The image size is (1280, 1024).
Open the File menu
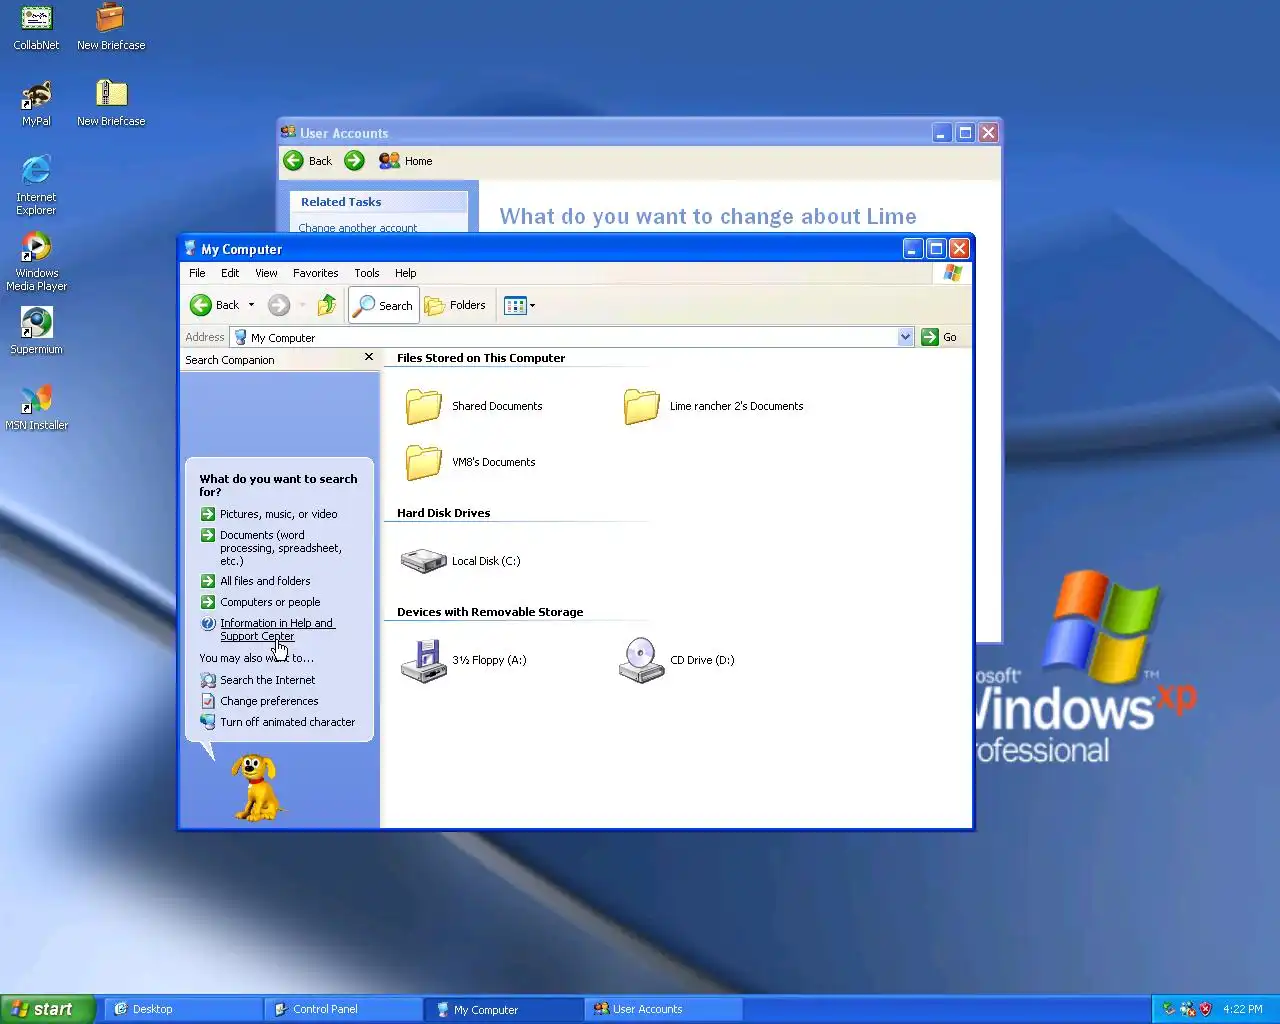197,273
